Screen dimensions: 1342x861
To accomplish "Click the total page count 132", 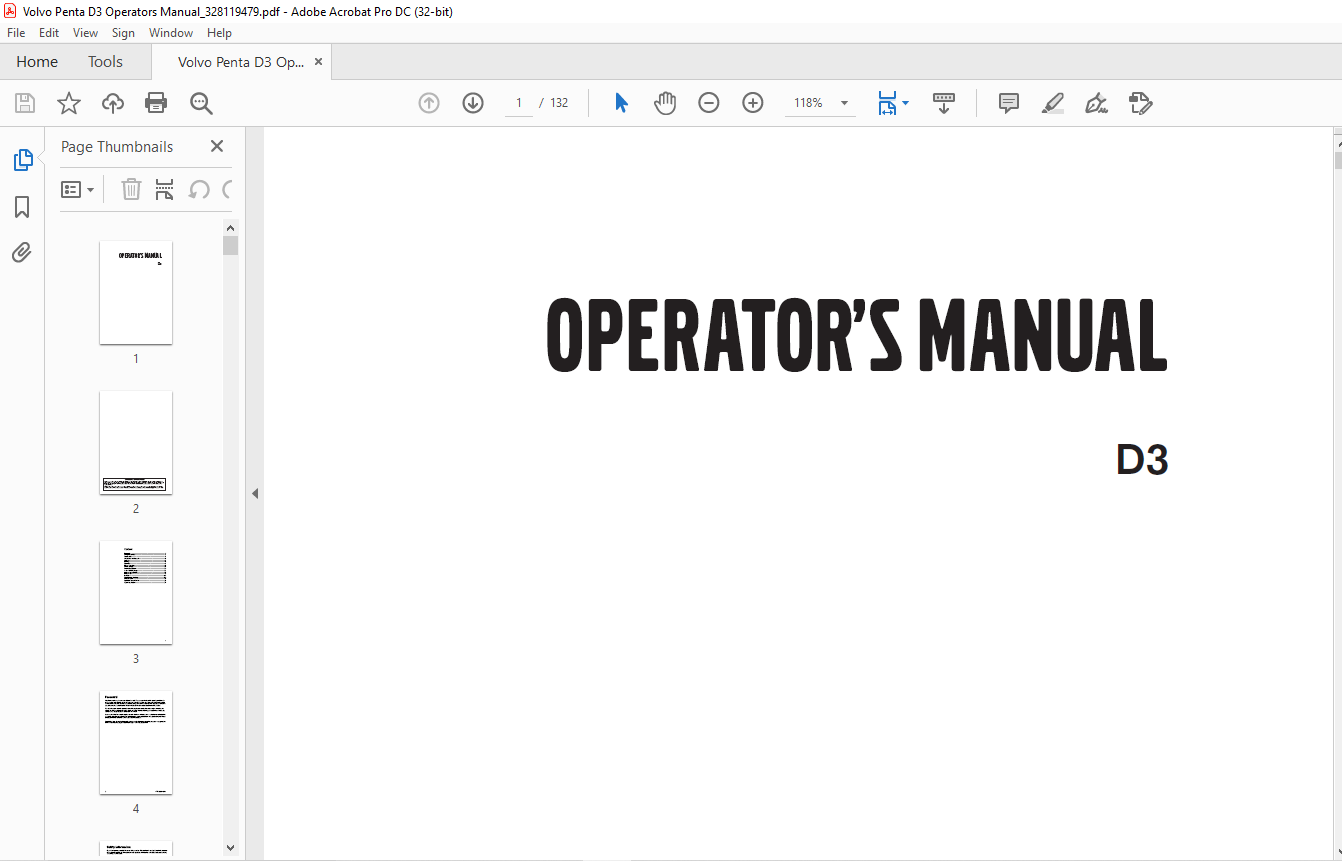I will 559,103.
